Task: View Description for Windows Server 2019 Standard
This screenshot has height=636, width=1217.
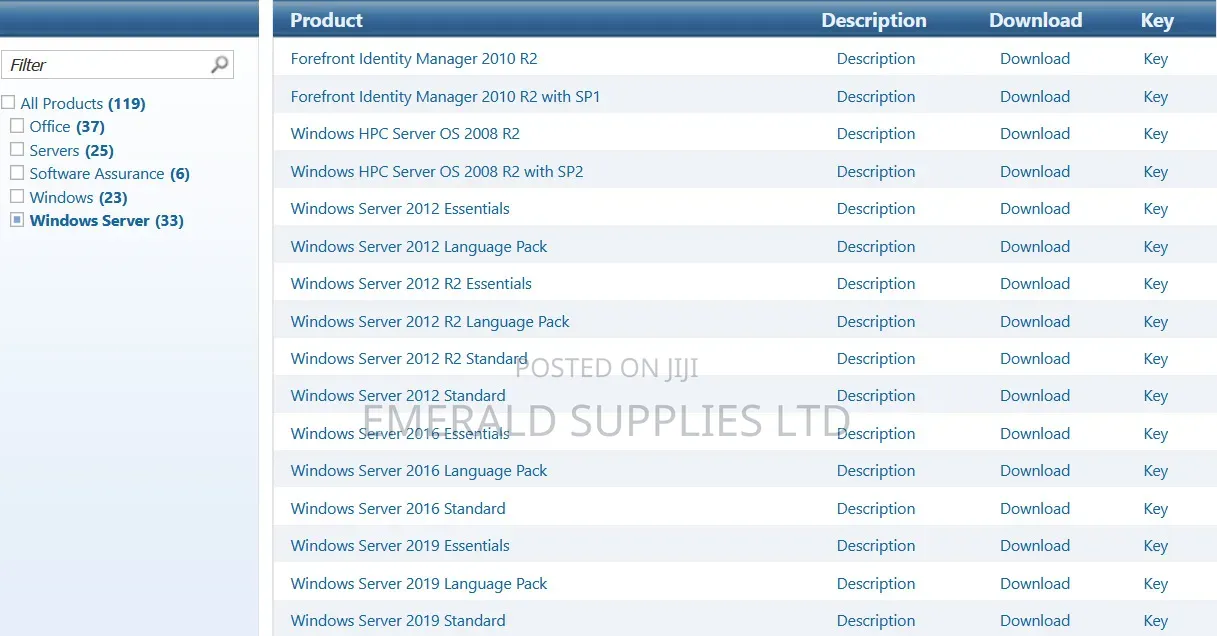Action: (x=876, y=621)
